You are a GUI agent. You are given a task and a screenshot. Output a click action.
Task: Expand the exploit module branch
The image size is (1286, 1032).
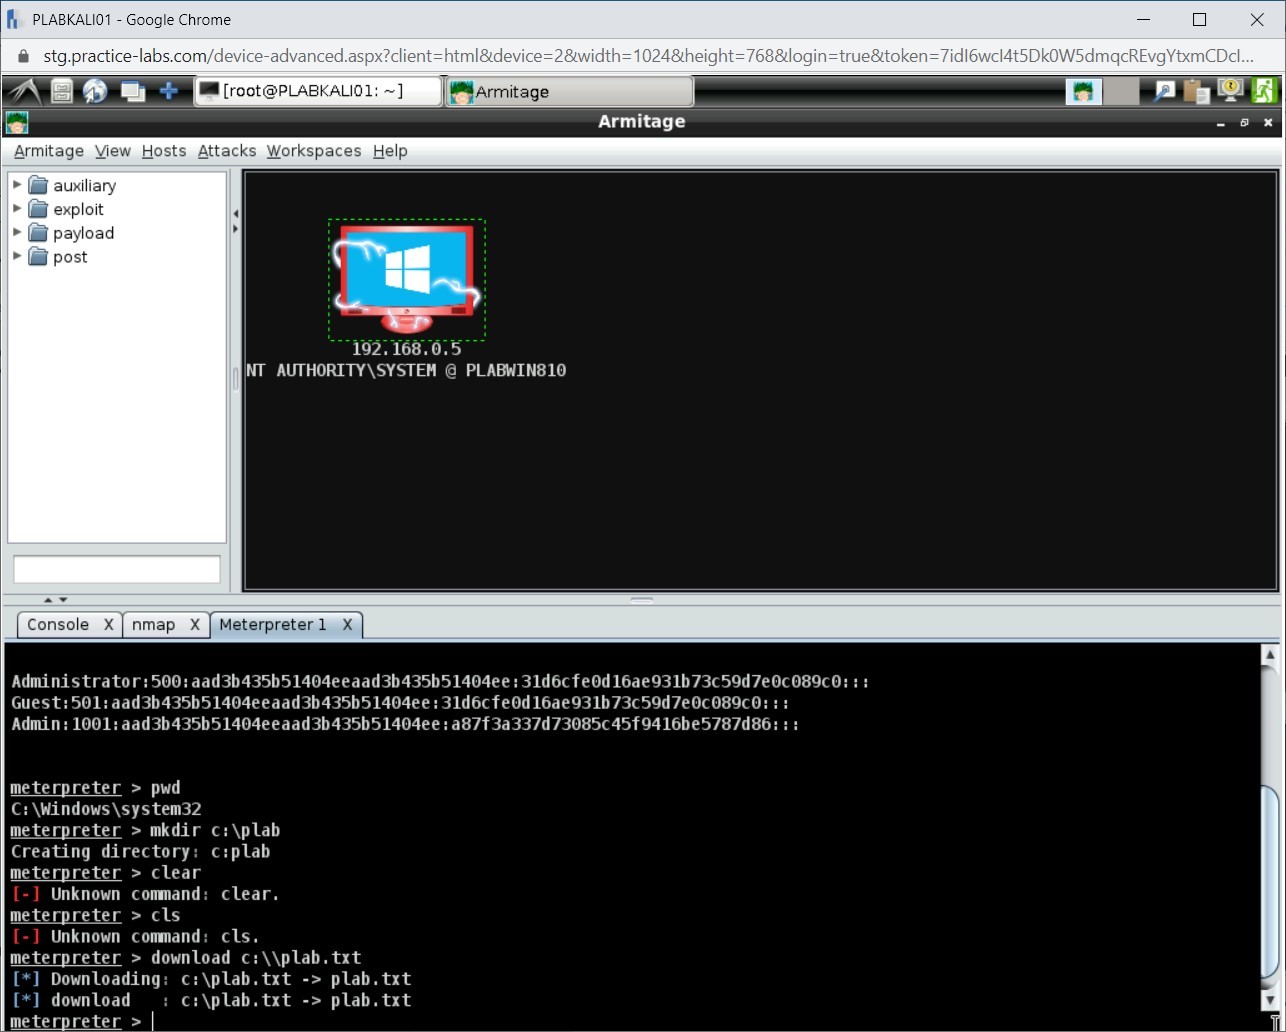tap(16, 209)
